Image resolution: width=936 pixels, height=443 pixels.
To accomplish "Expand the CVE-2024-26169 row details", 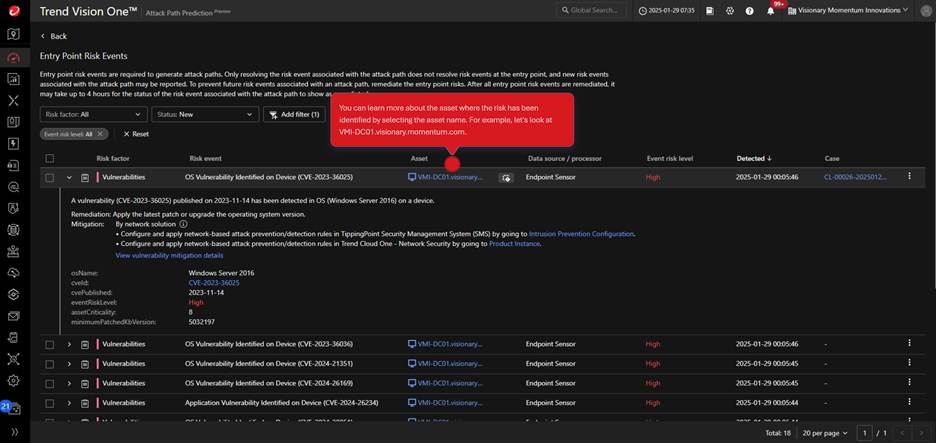I will (x=69, y=383).
